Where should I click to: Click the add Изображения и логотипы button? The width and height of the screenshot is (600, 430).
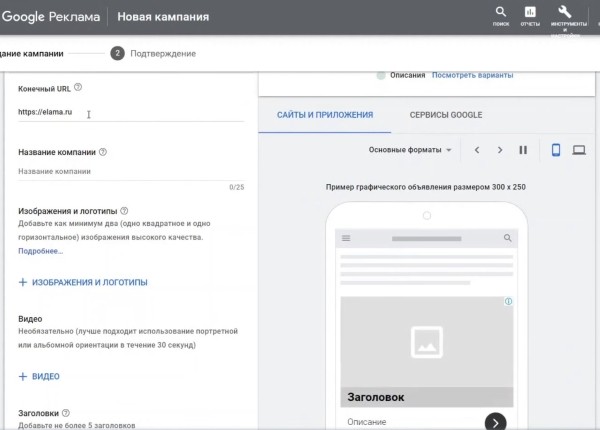(83, 283)
